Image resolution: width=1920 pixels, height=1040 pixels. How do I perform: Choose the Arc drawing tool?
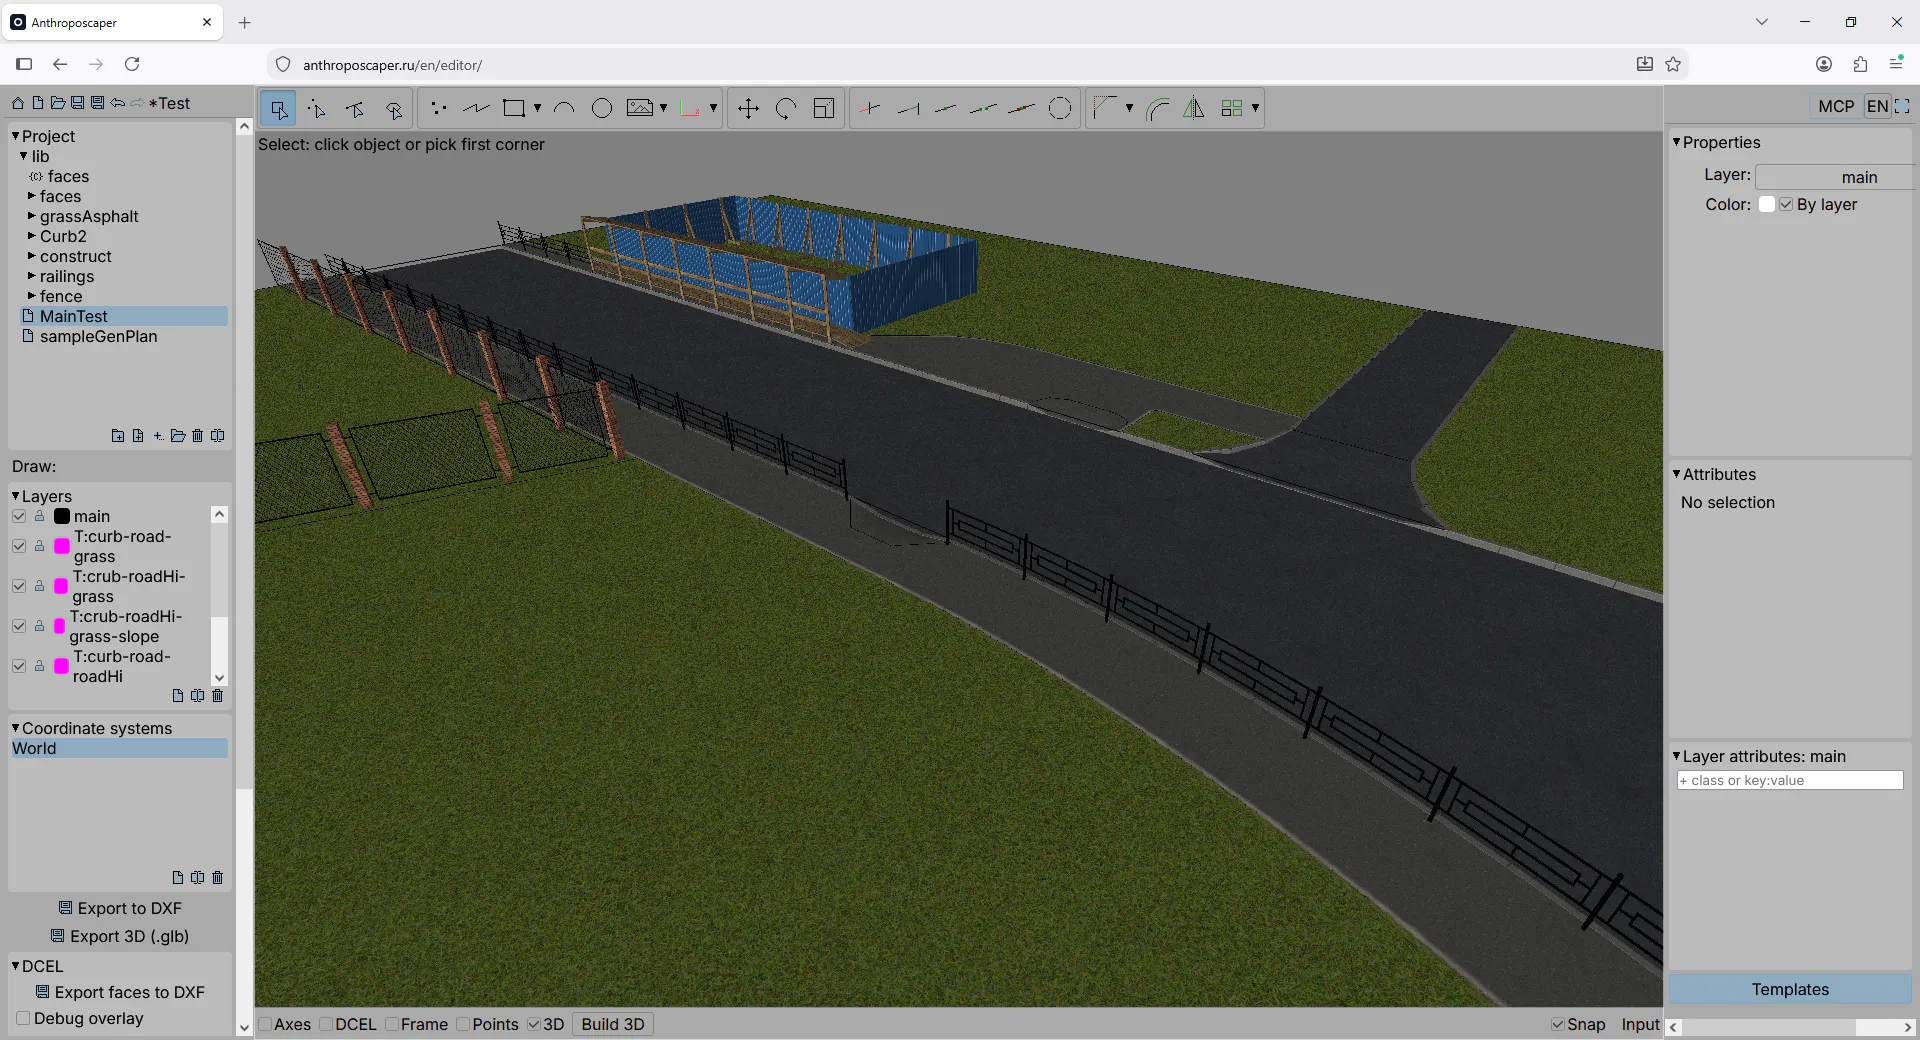pos(564,108)
